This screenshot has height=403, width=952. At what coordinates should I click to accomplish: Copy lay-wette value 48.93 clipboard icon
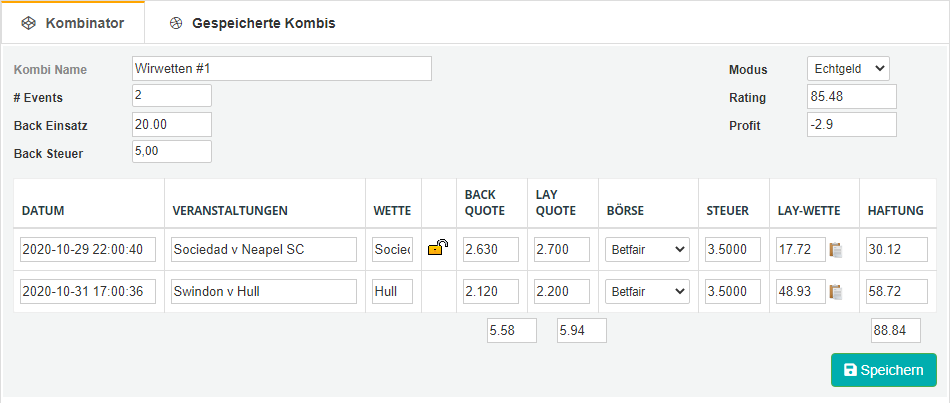[836, 291]
